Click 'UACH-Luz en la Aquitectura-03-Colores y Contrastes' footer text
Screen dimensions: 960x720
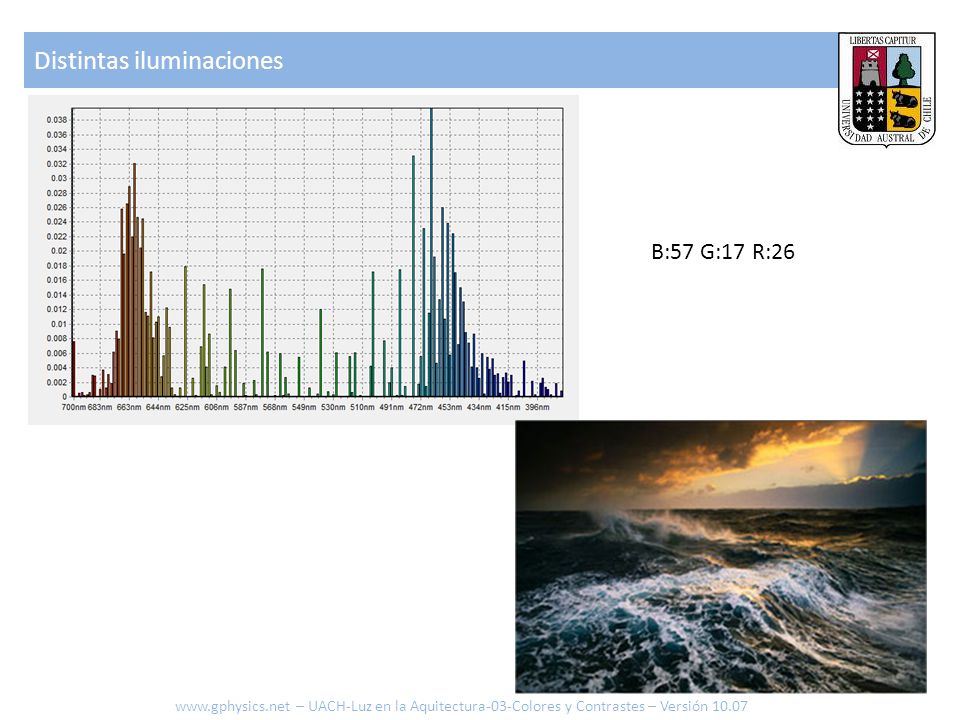(x=476, y=706)
